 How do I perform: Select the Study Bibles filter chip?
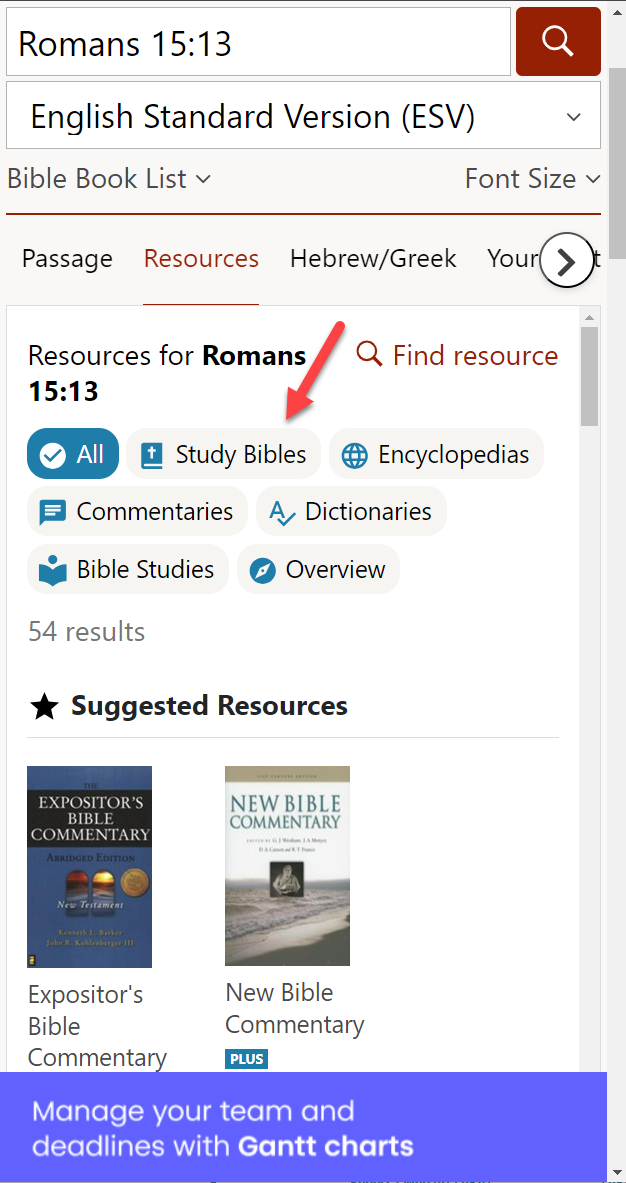[x=223, y=454]
